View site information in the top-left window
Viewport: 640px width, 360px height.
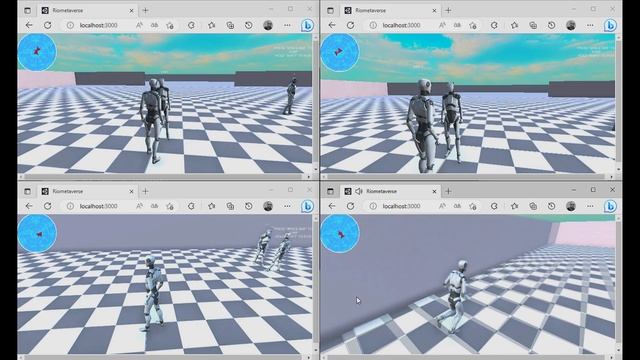(70, 25)
